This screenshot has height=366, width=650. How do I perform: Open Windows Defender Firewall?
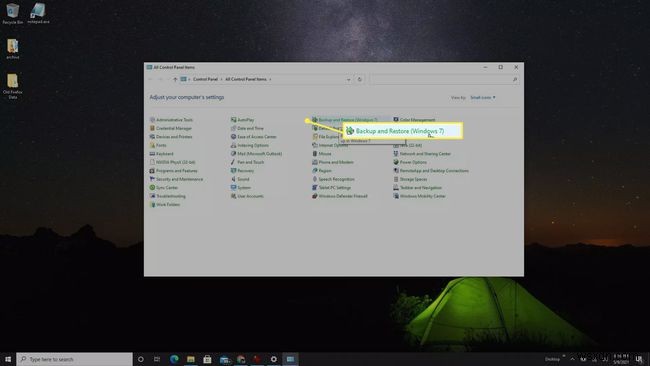click(x=340, y=196)
